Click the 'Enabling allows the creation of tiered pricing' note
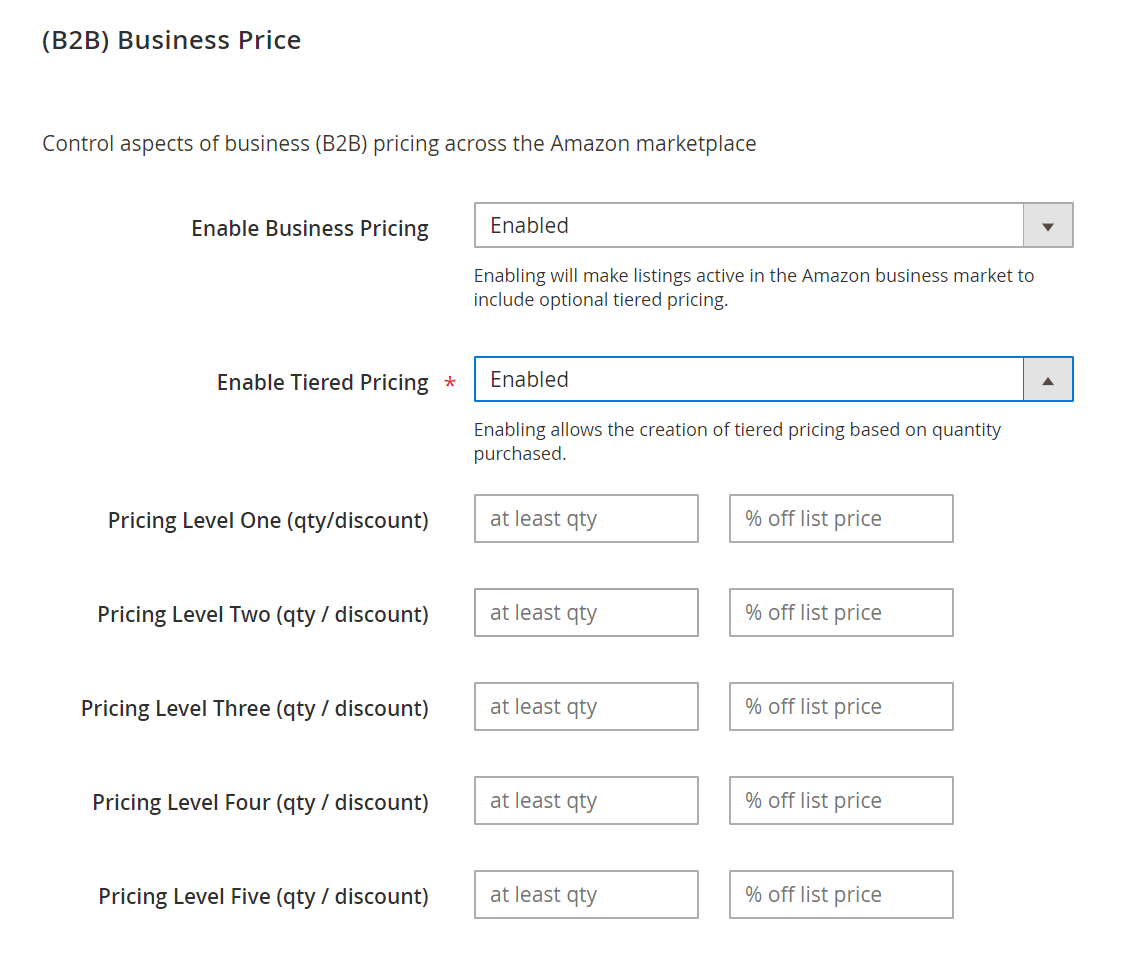 [737, 441]
